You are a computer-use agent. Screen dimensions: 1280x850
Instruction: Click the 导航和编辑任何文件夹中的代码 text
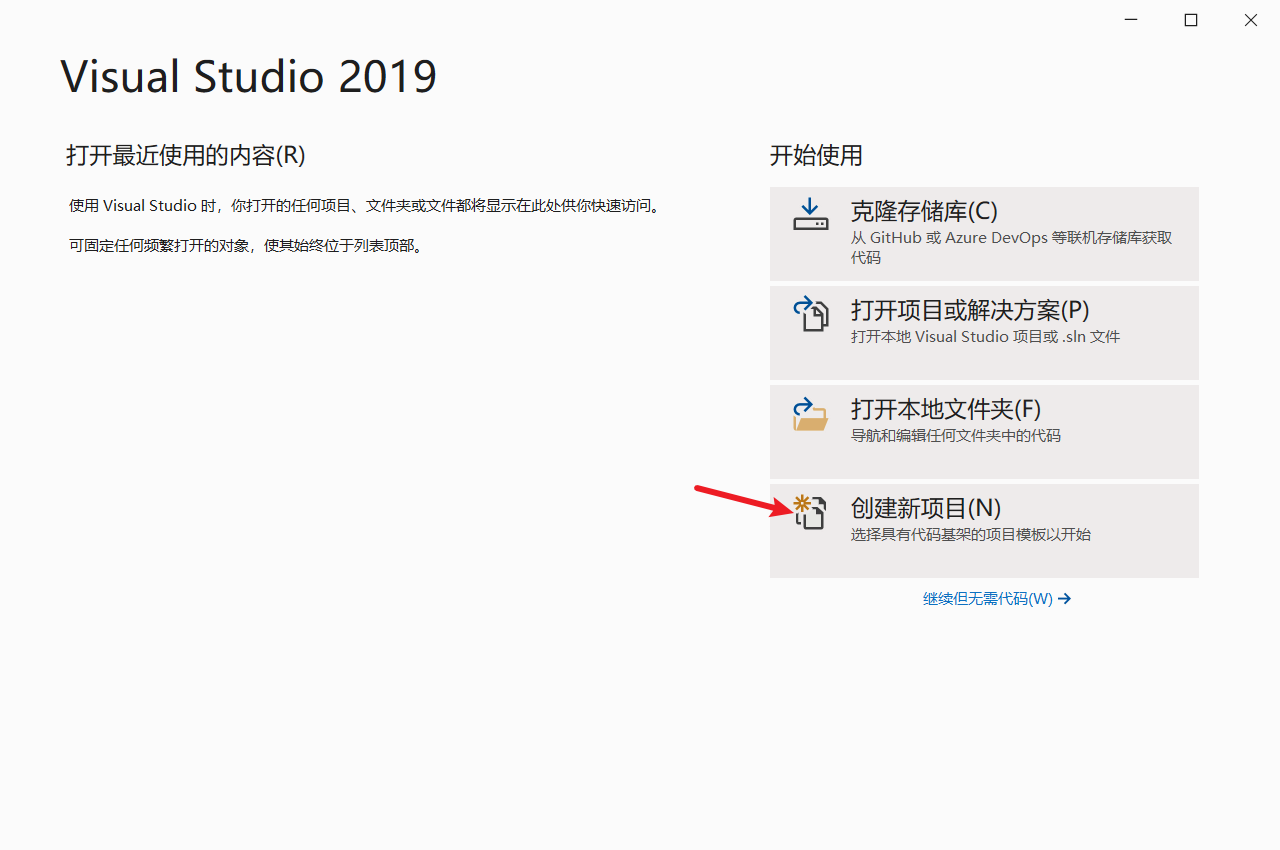(x=956, y=436)
